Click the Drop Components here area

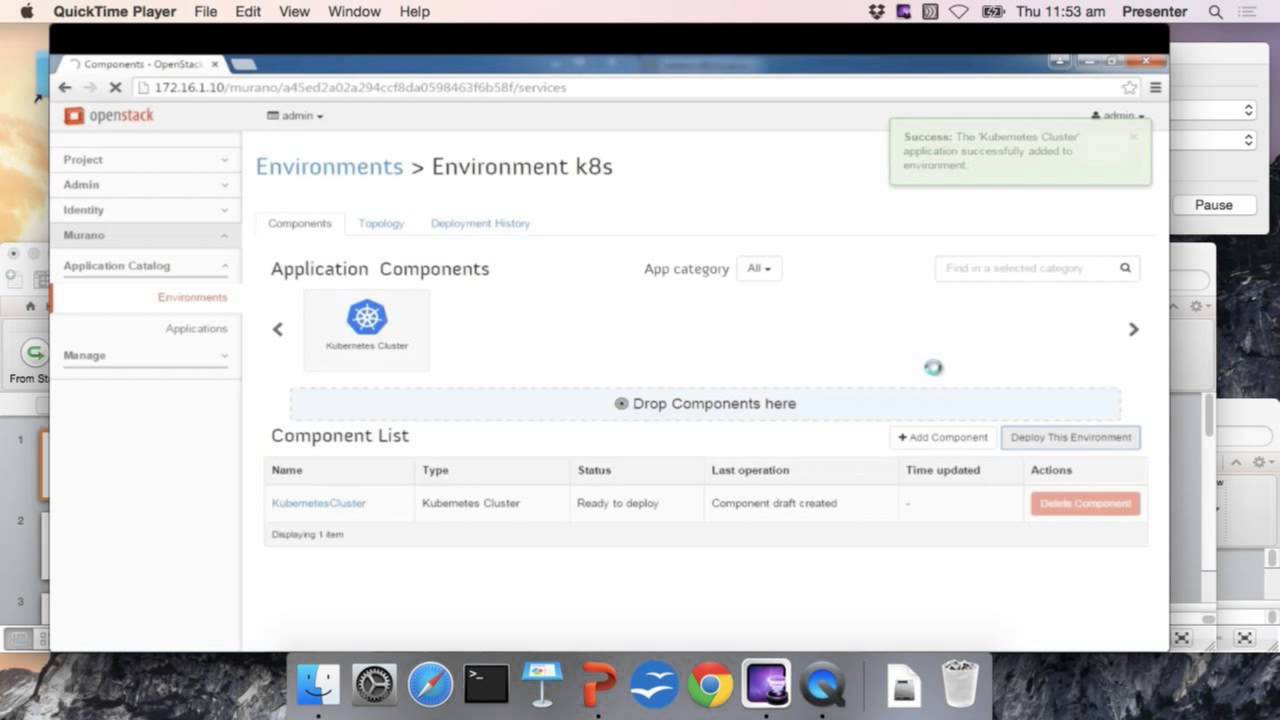click(705, 404)
